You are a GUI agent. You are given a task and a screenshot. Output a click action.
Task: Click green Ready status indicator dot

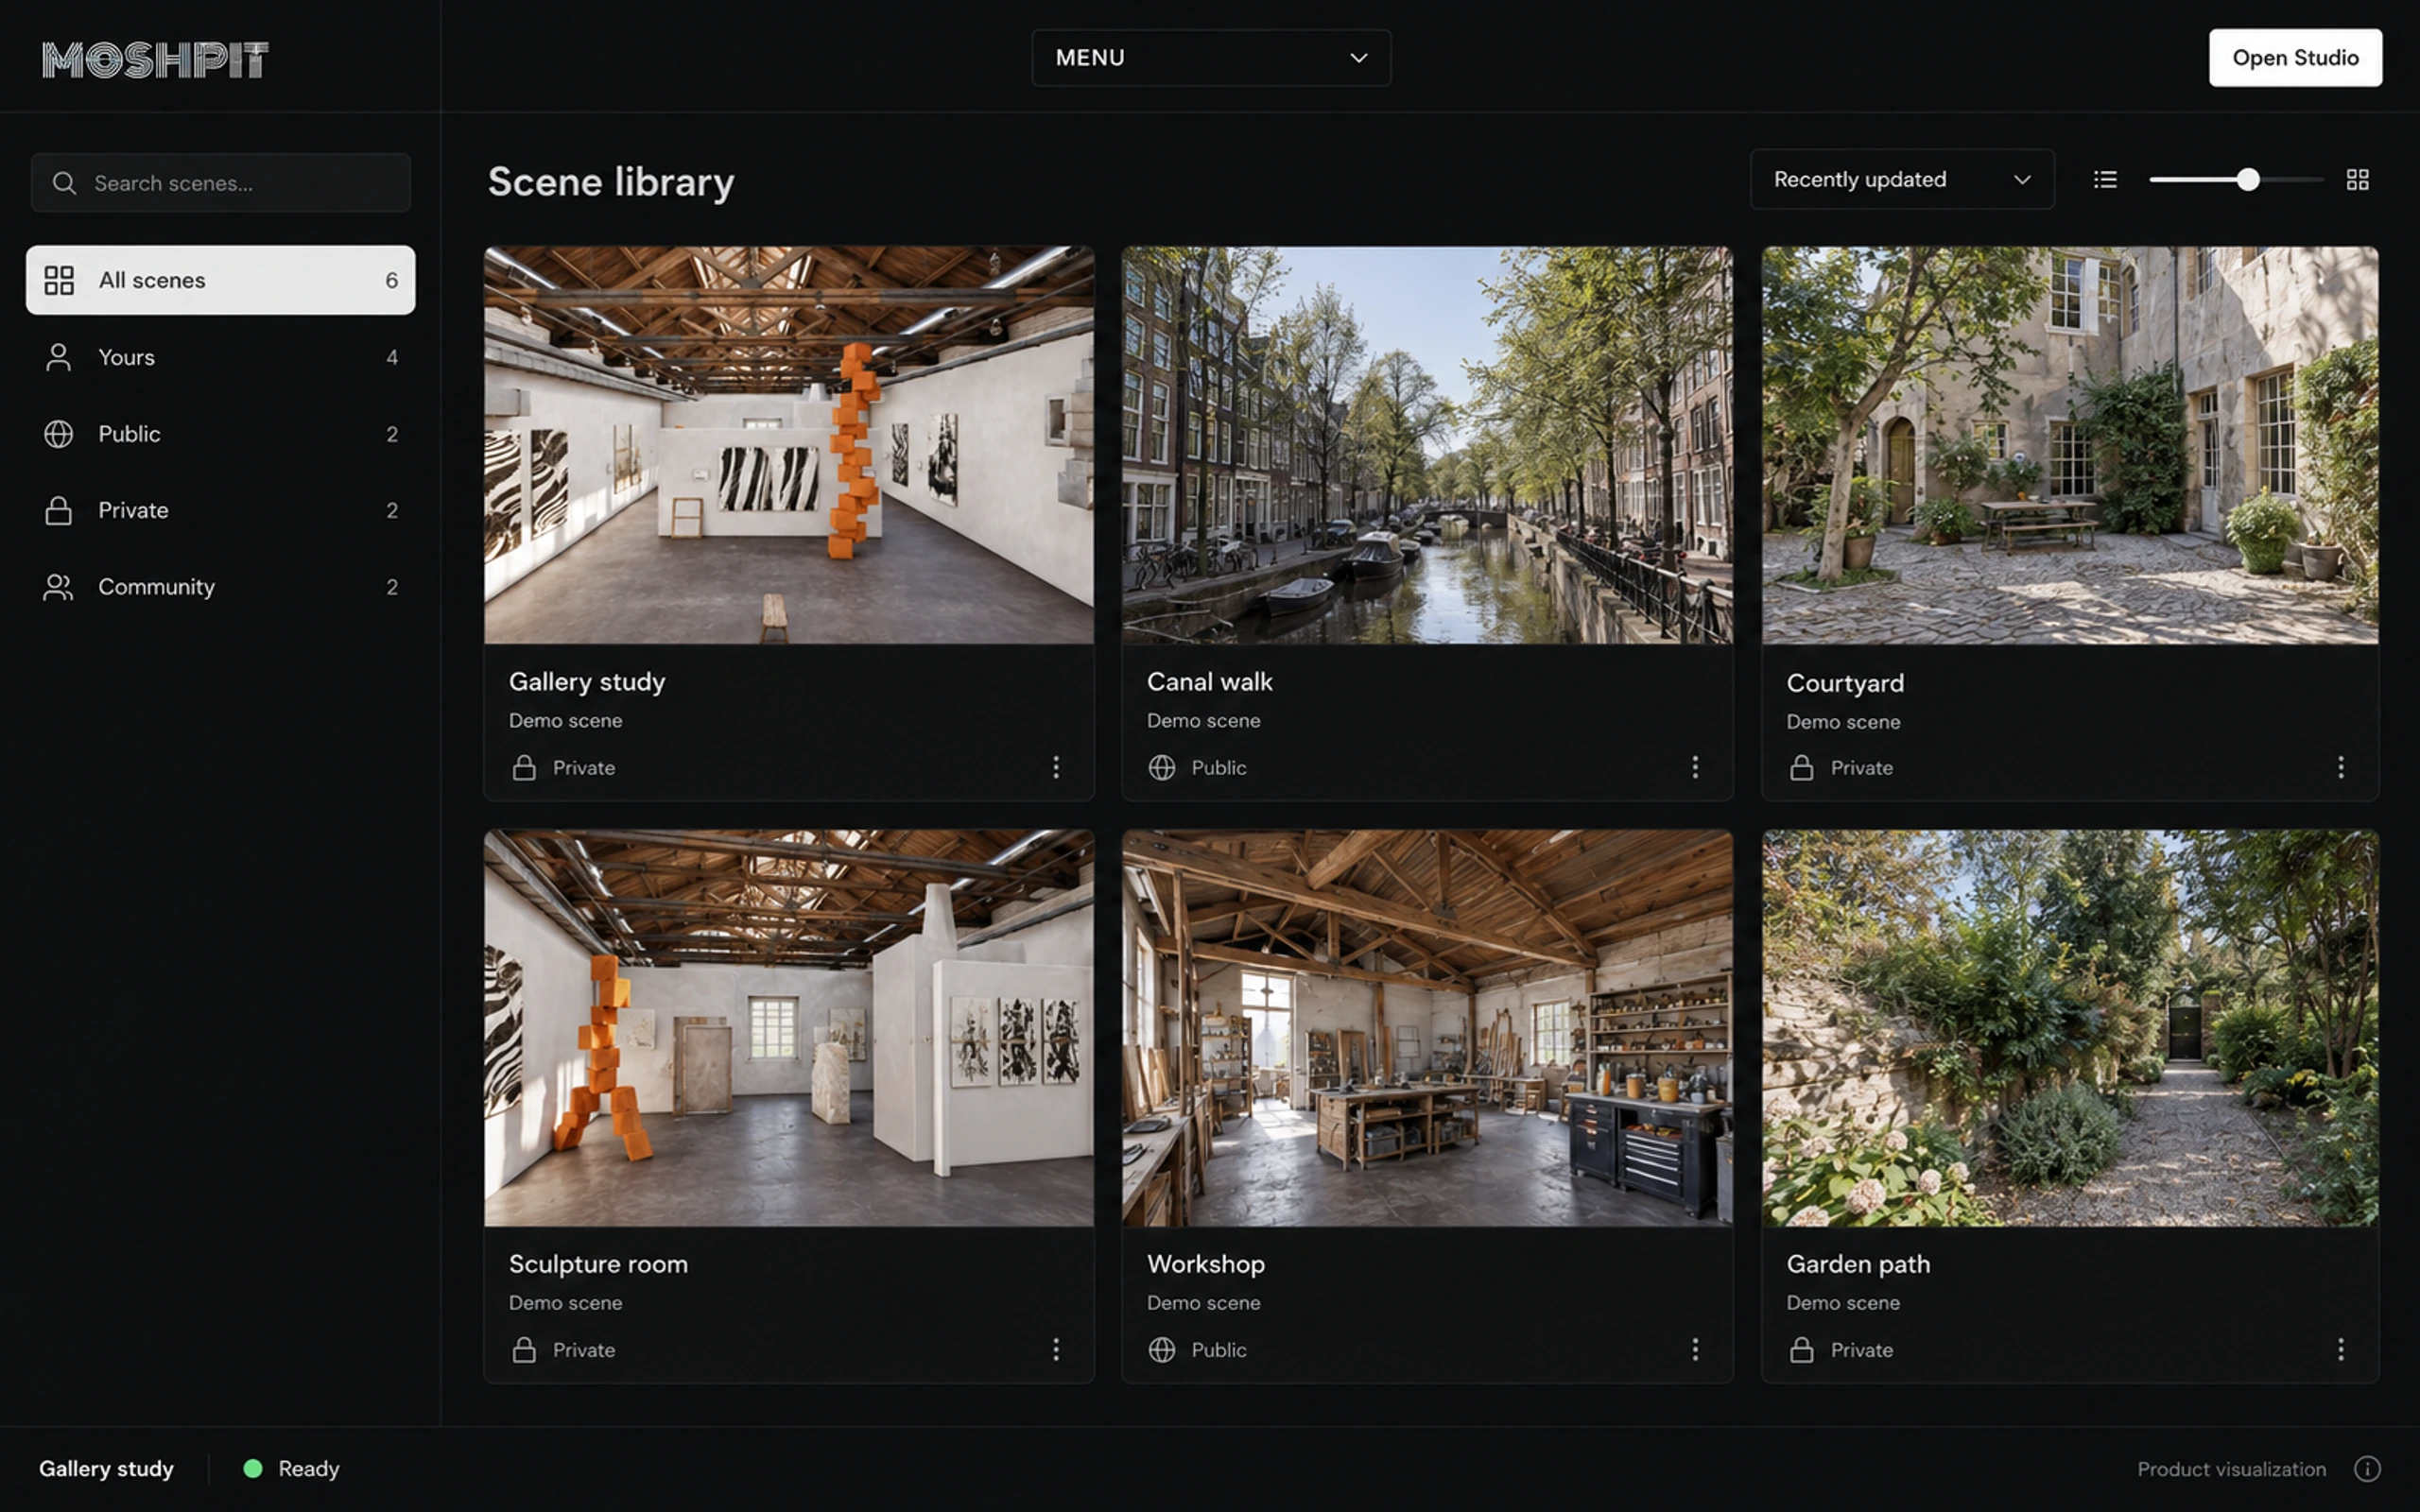point(253,1468)
